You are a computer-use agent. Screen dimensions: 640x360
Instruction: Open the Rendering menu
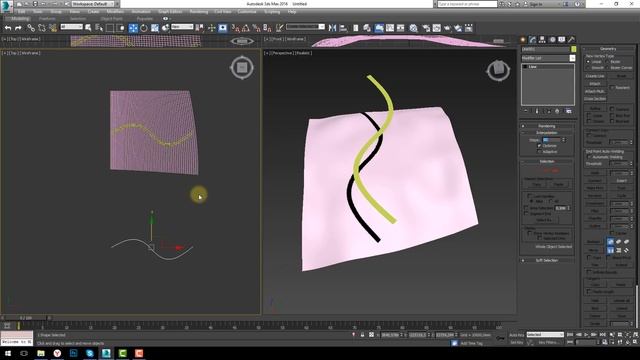(199, 12)
